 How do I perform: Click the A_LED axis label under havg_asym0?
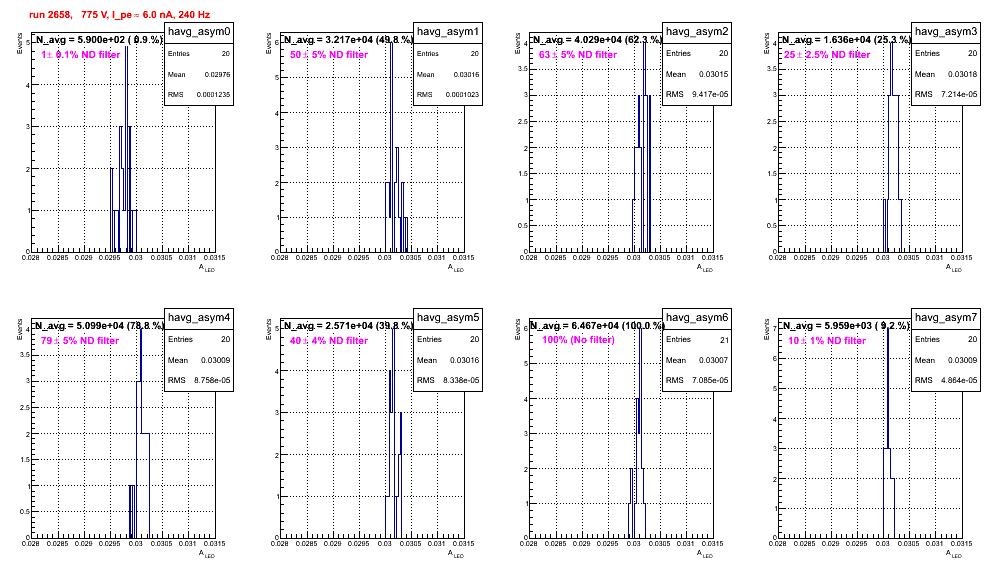(207, 268)
